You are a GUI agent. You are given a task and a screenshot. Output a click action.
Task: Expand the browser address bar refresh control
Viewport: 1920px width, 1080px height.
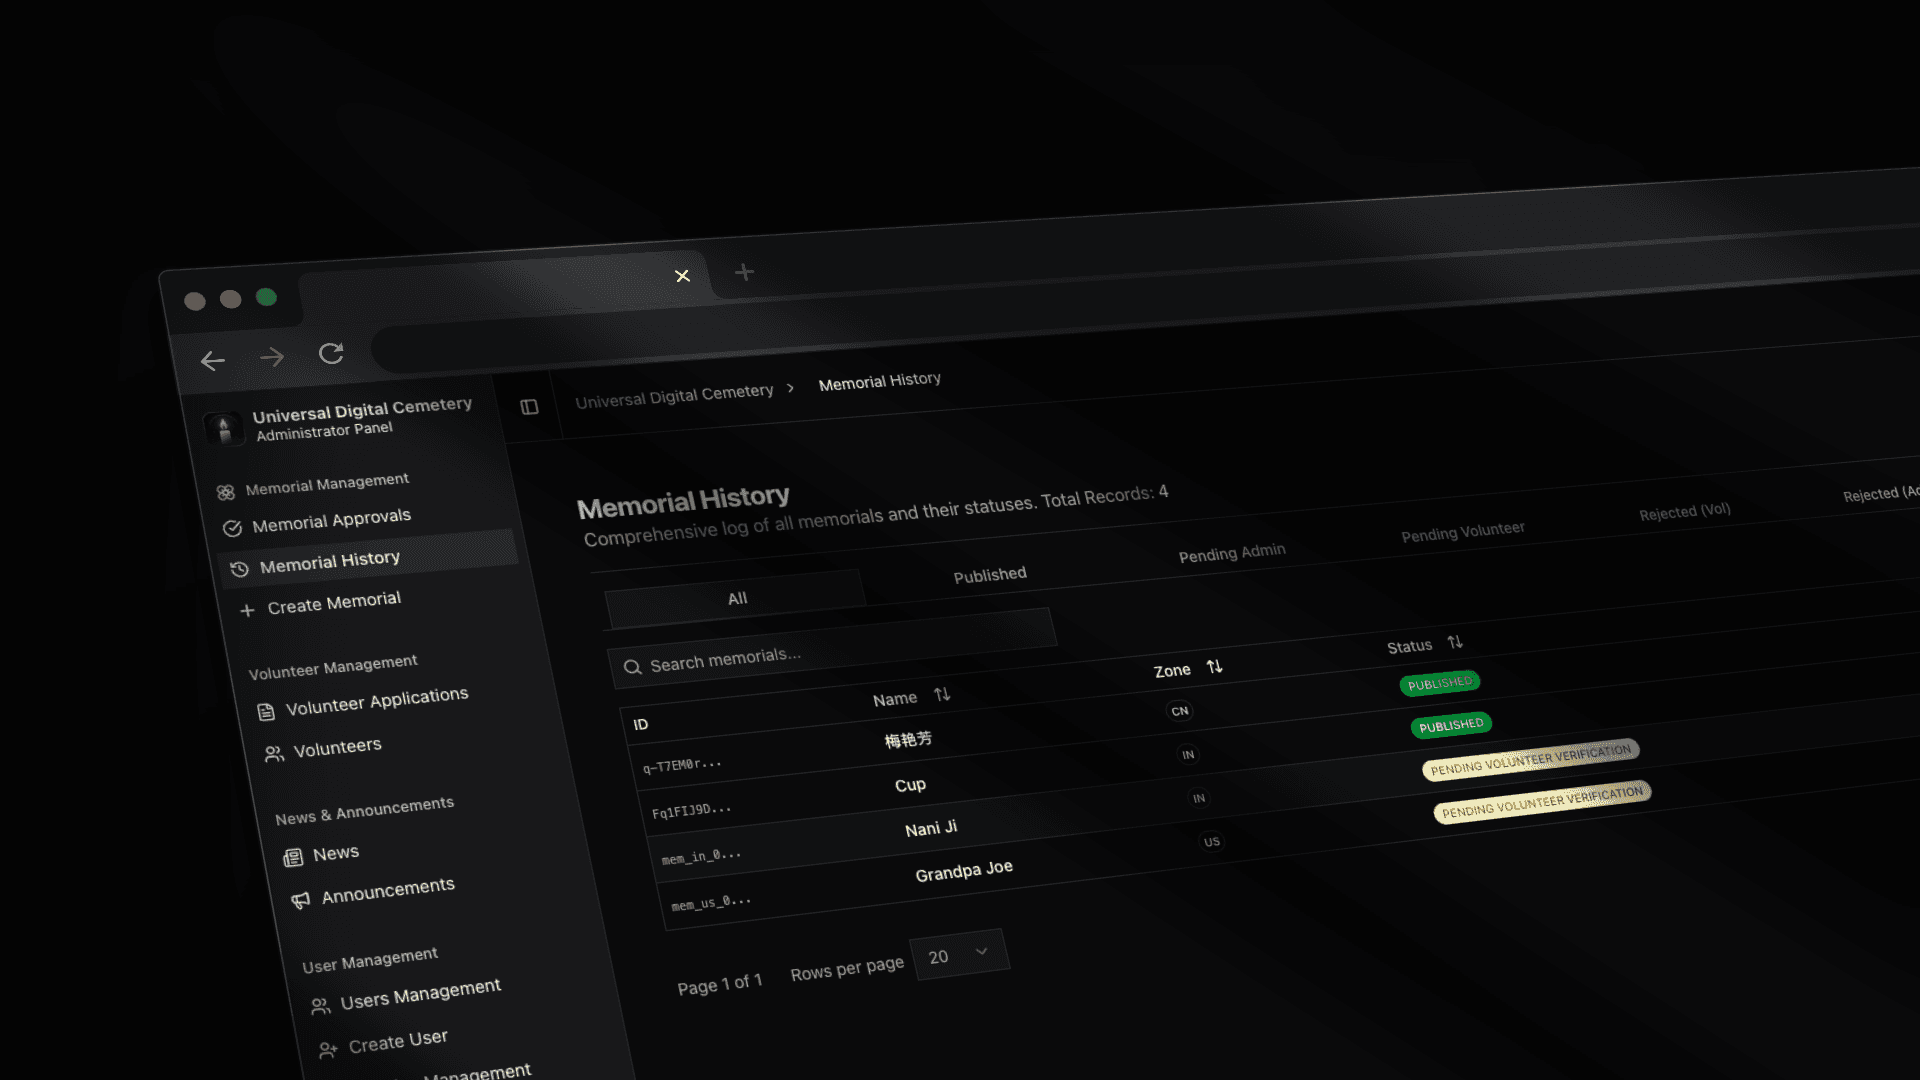330,354
